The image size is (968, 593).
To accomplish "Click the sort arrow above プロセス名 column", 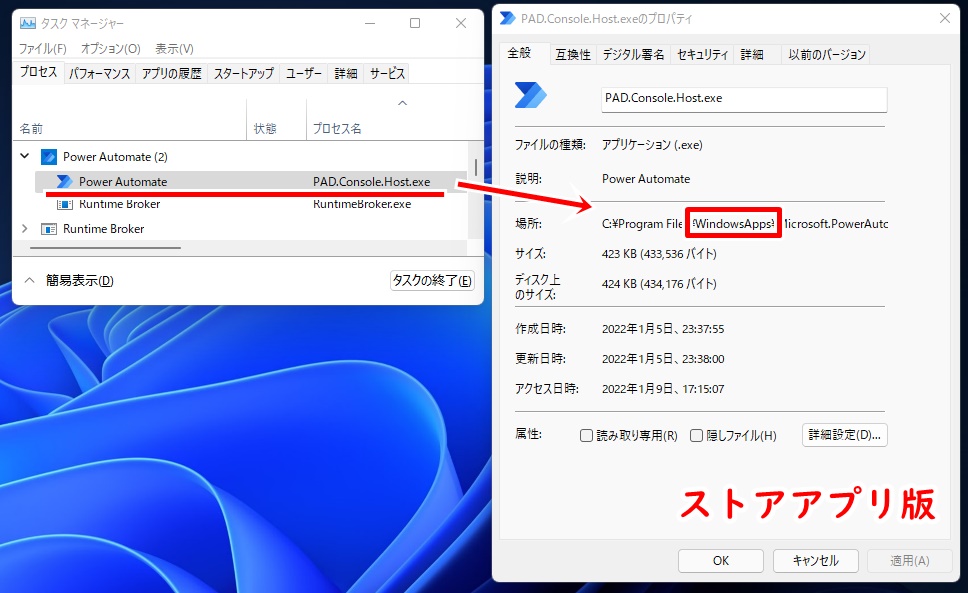I will tap(403, 103).
